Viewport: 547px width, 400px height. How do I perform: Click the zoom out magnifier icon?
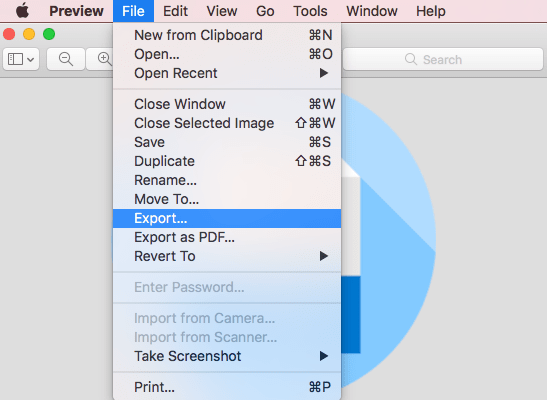(x=66, y=59)
